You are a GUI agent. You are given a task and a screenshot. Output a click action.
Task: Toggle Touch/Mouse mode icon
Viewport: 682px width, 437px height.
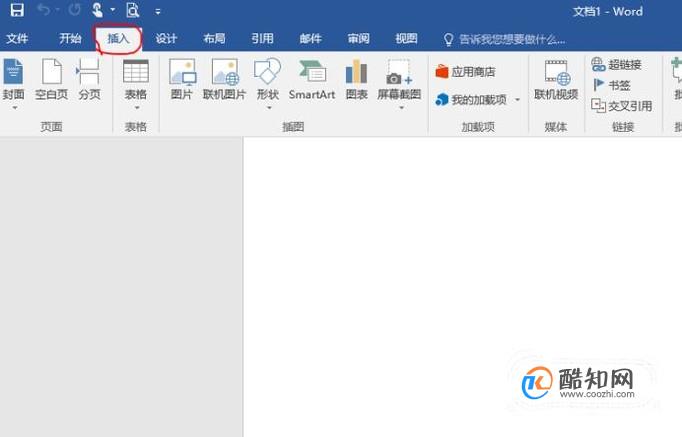coord(97,10)
